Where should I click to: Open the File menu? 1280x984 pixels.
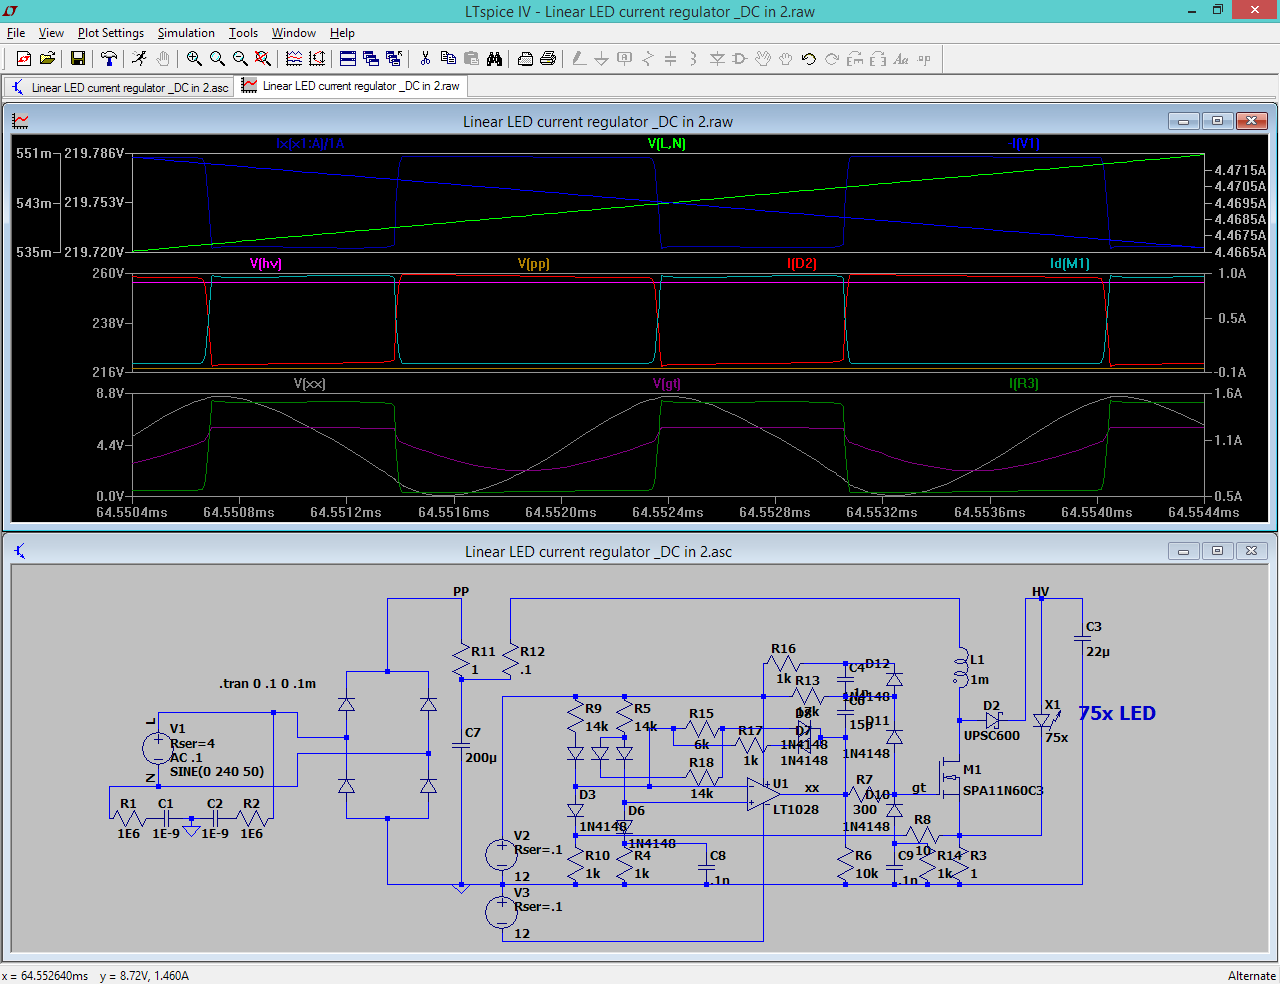point(16,33)
